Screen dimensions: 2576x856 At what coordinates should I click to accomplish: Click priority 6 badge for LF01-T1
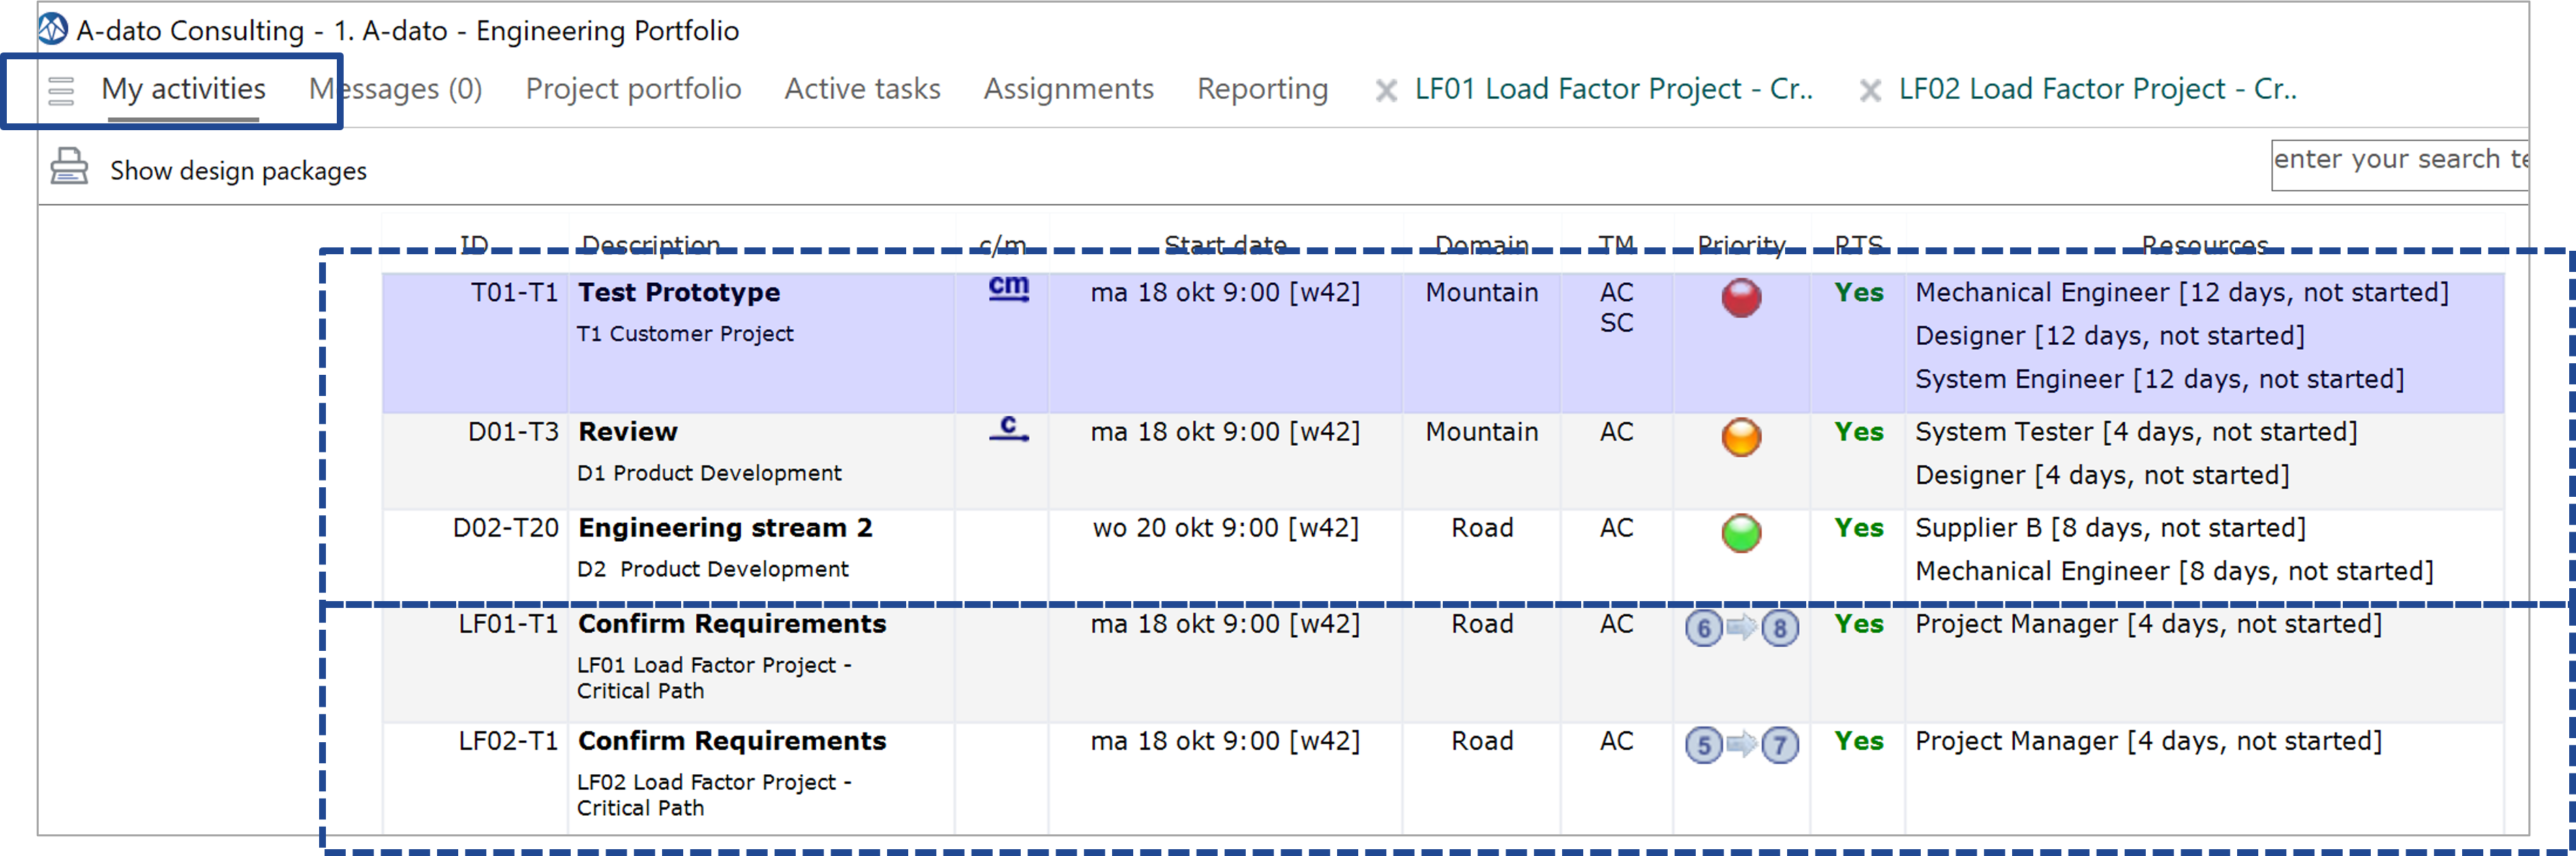(1703, 628)
